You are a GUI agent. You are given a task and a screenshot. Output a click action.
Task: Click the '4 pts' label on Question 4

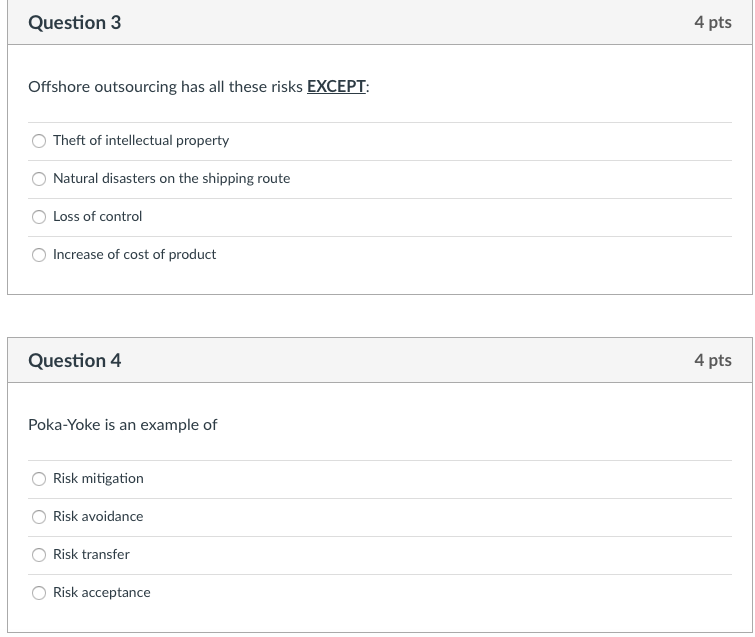[x=713, y=361]
